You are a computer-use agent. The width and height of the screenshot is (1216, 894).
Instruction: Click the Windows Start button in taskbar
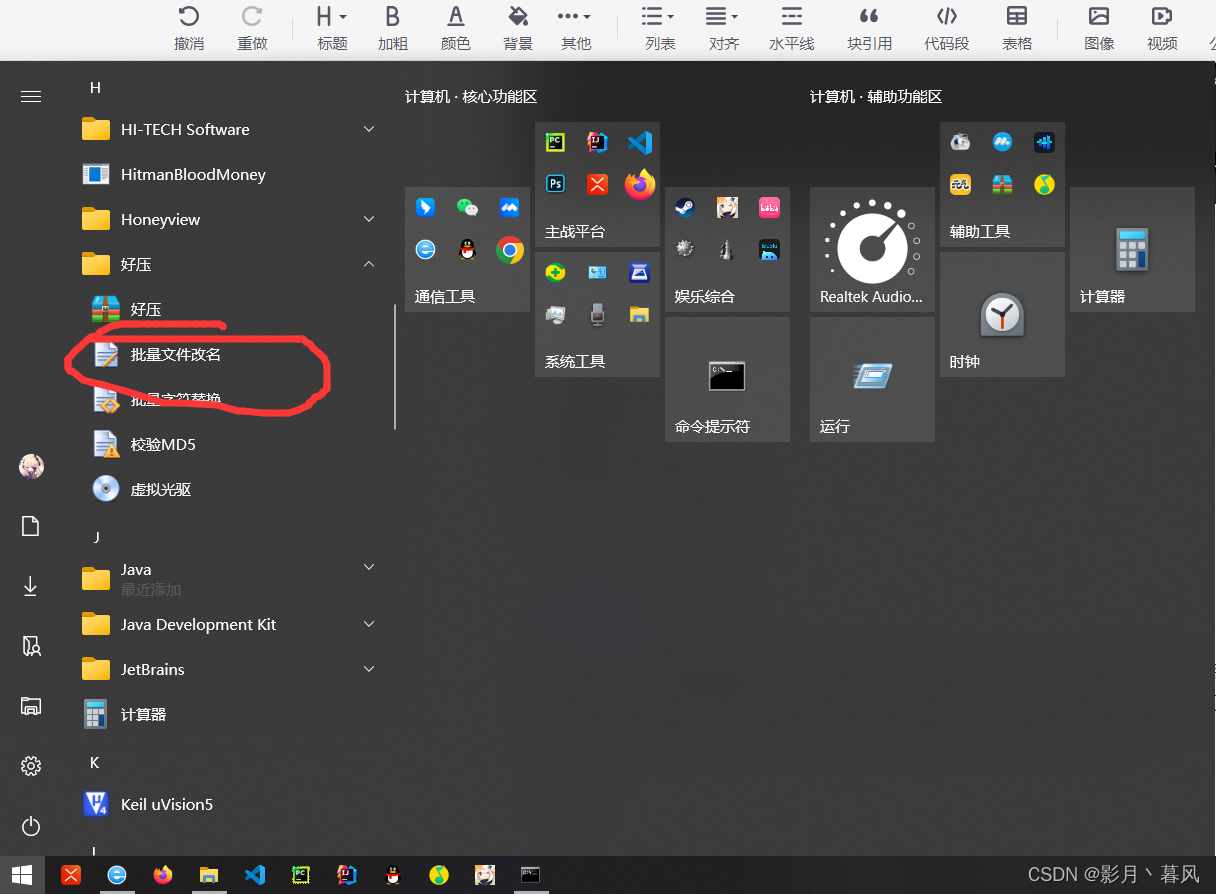(x=22, y=875)
